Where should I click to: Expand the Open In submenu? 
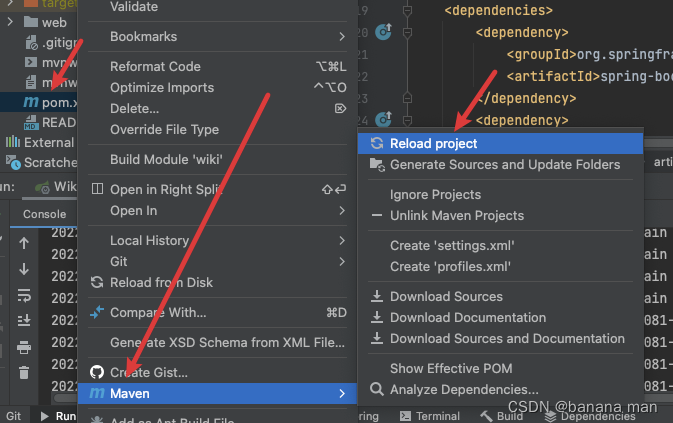click(x=217, y=211)
